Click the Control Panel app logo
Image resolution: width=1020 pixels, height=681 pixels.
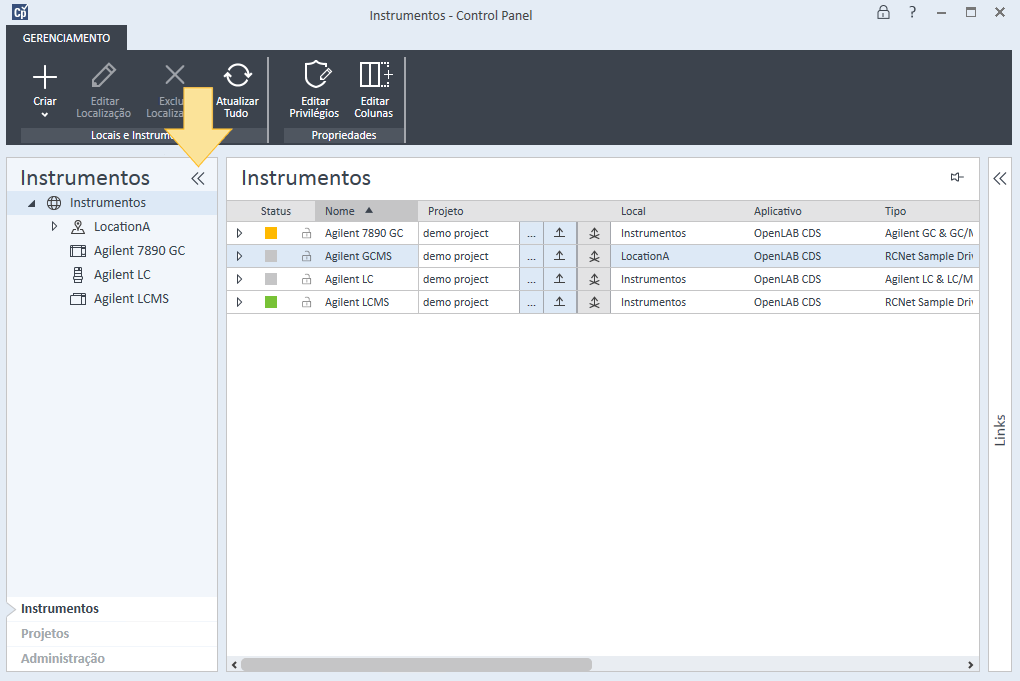(20, 12)
